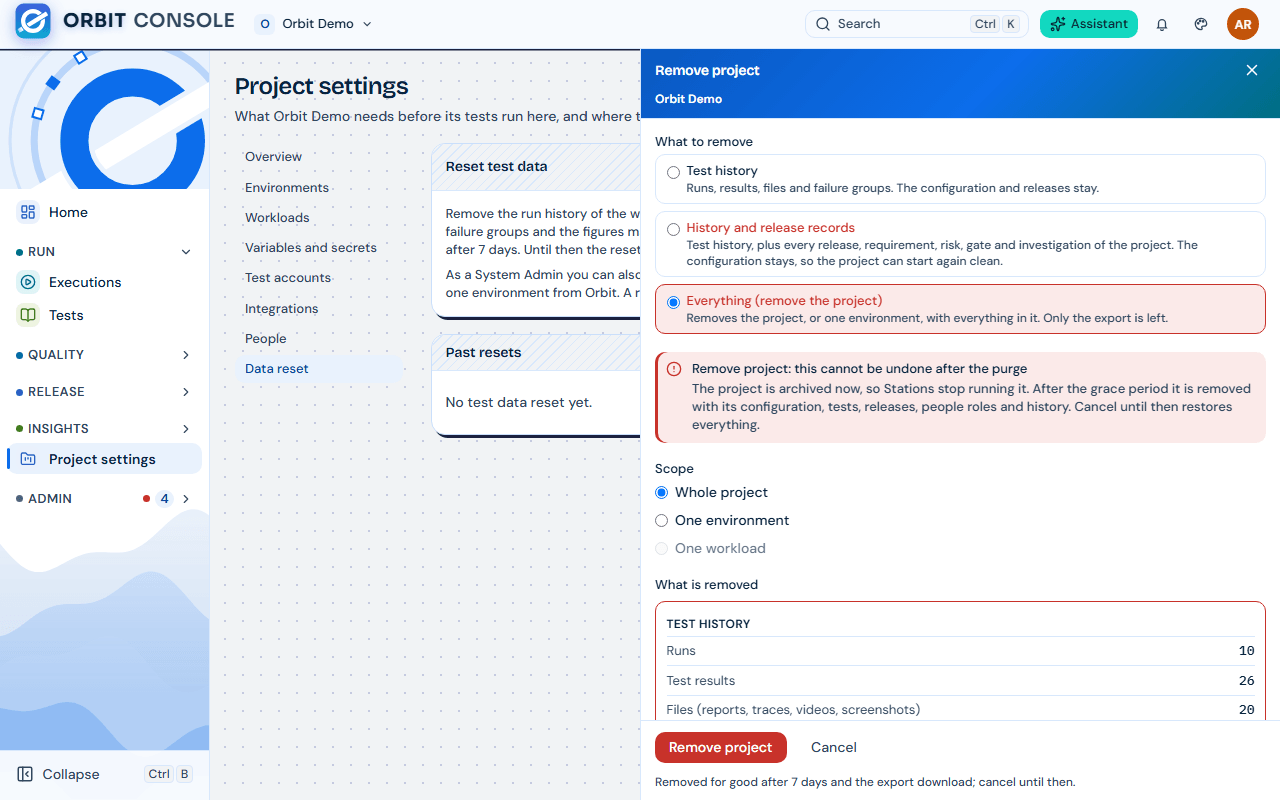Click Cancel in the remove panel

point(834,747)
